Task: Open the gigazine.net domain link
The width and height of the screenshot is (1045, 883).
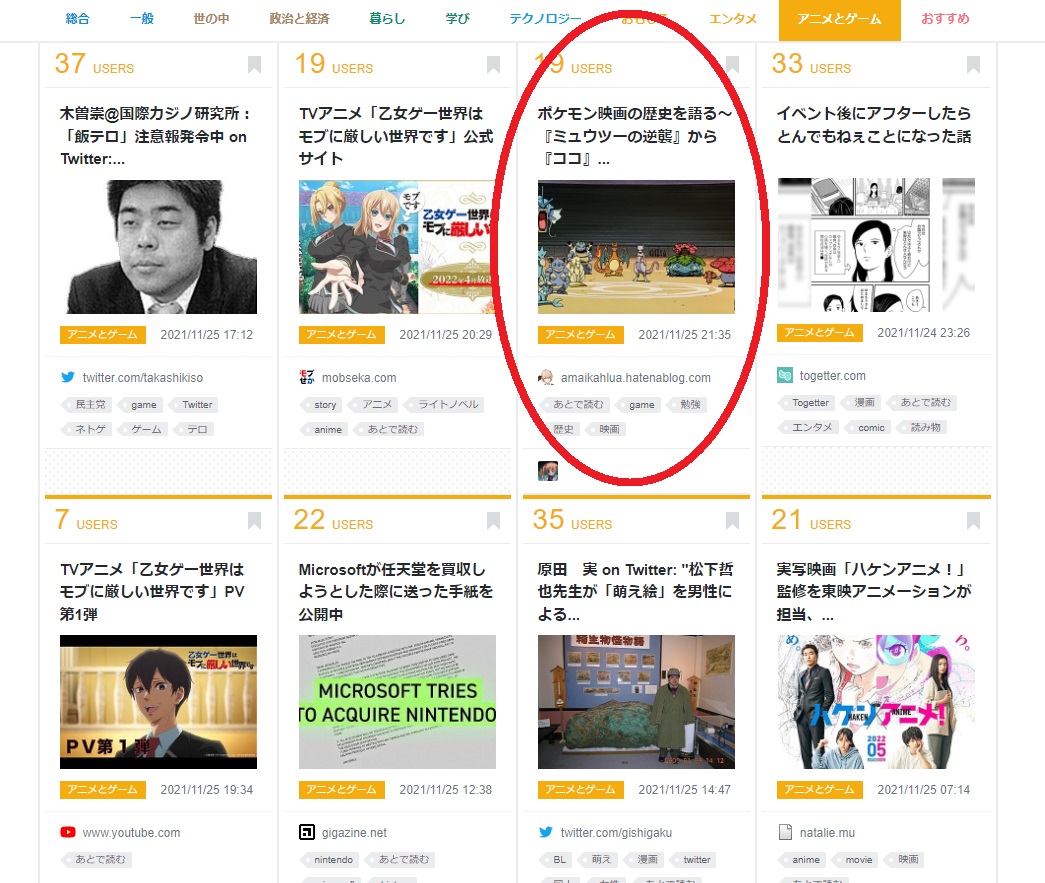Action: pyautogui.click(x=354, y=833)
